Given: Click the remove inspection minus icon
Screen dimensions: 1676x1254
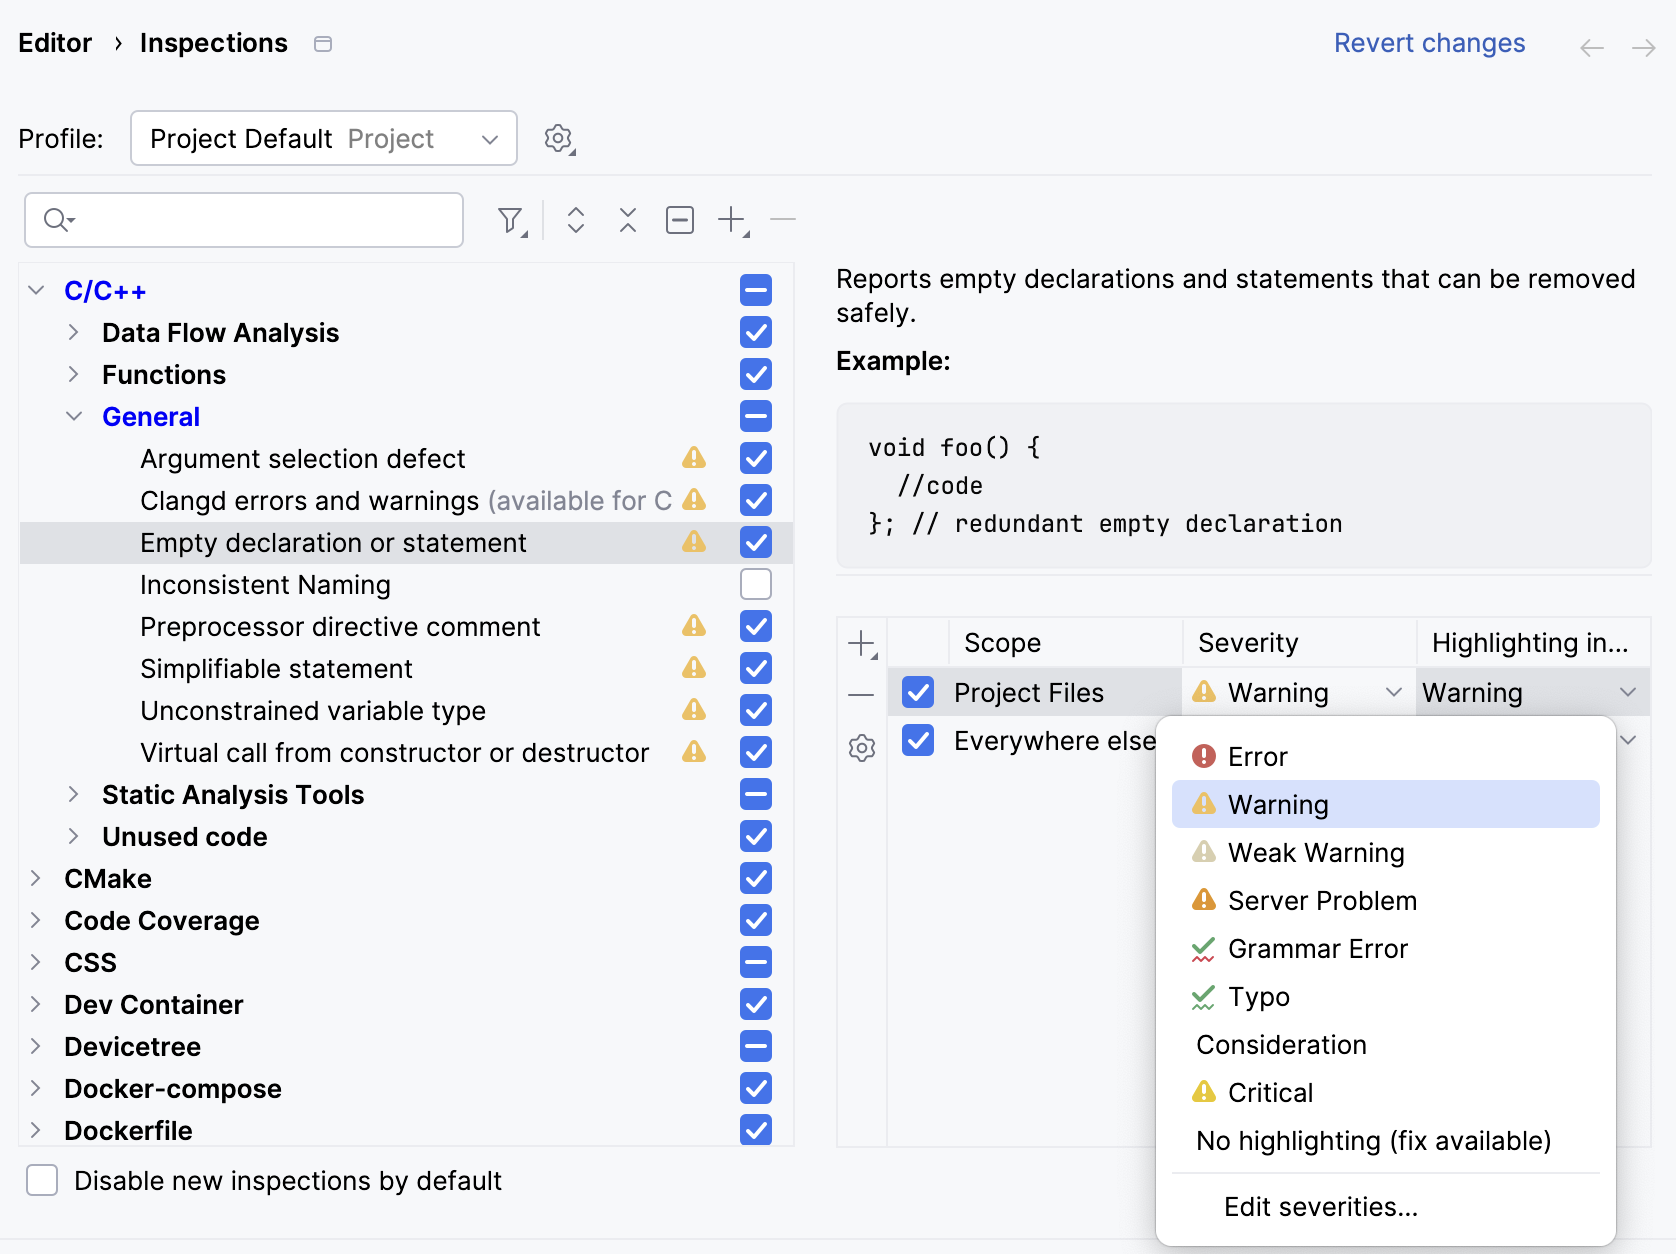Looking at the screenshot, I should (783, 220).
